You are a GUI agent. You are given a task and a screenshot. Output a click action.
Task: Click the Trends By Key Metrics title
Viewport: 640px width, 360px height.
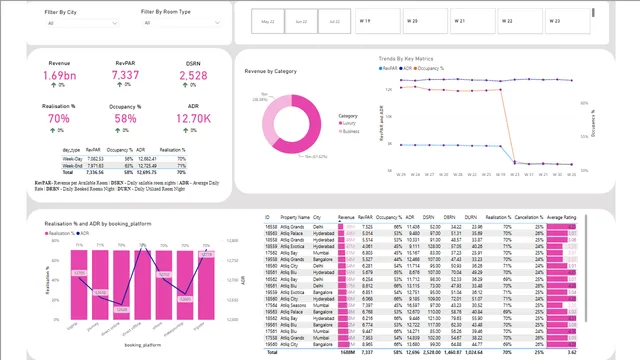click(x=406, y=59)
